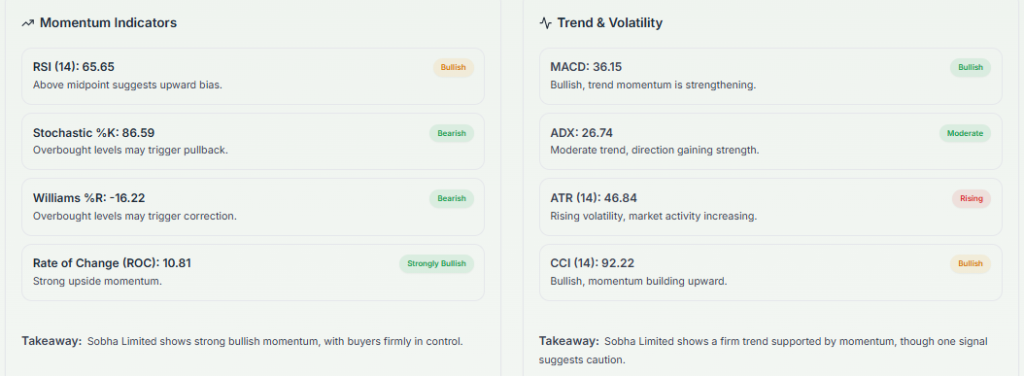Click the Bearish badge on Williams %R
This screenshot has height=376, width=1024.
pyautogui.click(x=452, y=198)
